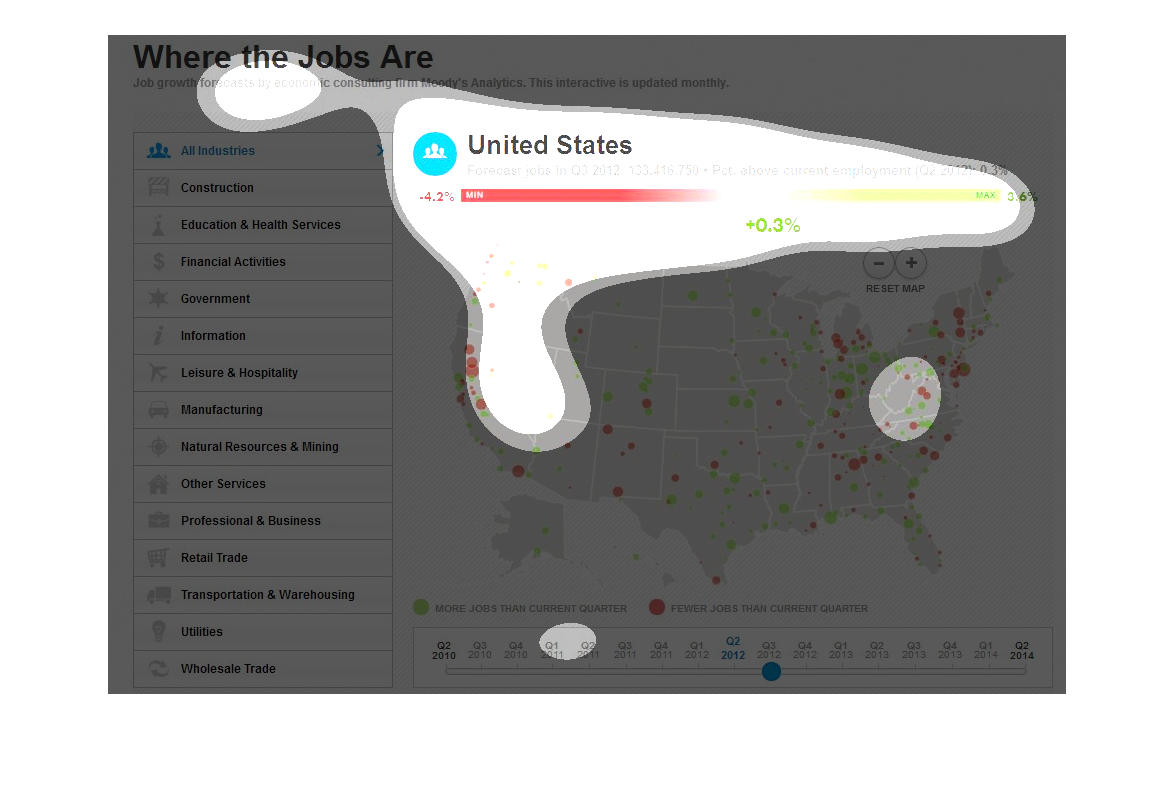
Task: Expand the All Industries chevron arrow
Action: click(380, 151)
